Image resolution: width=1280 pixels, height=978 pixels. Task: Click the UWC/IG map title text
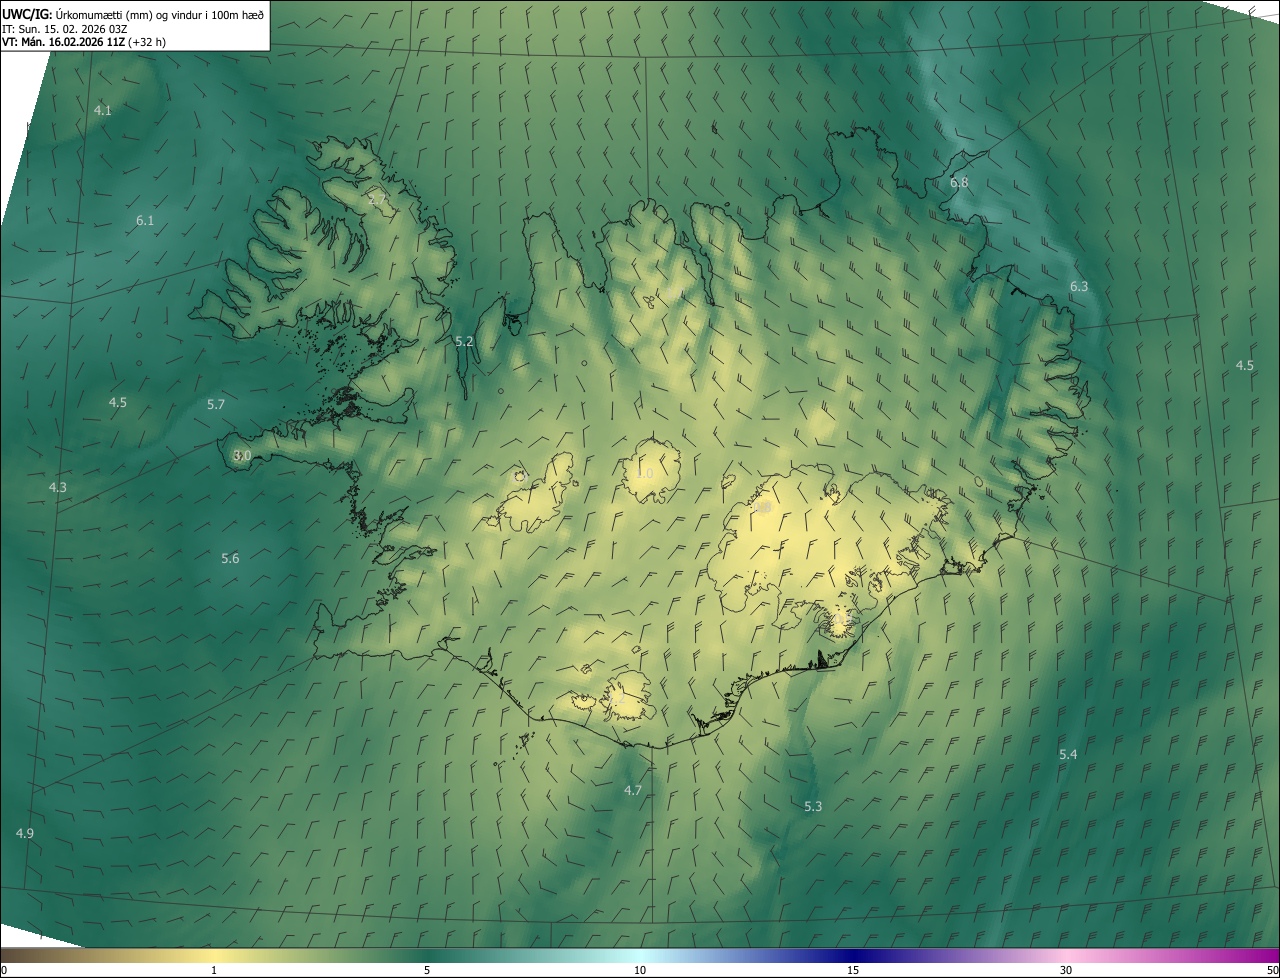click(x=27, y=14)
